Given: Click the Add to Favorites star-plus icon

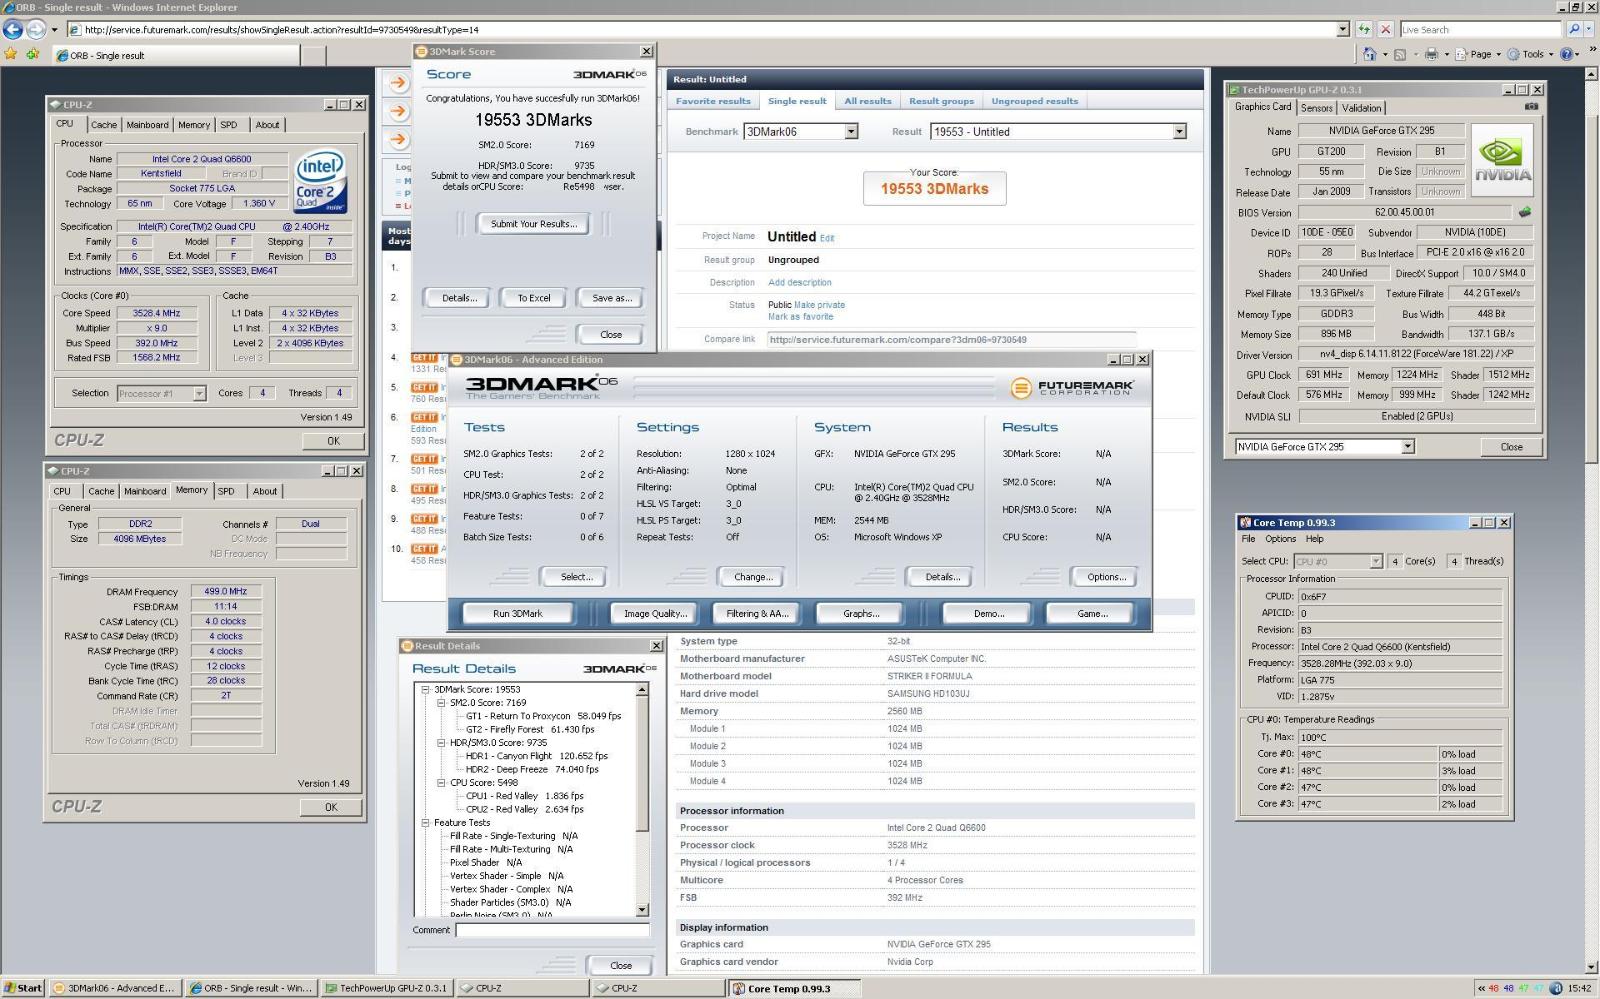Looking at the screenshot, I should click(x=33, y=54).
